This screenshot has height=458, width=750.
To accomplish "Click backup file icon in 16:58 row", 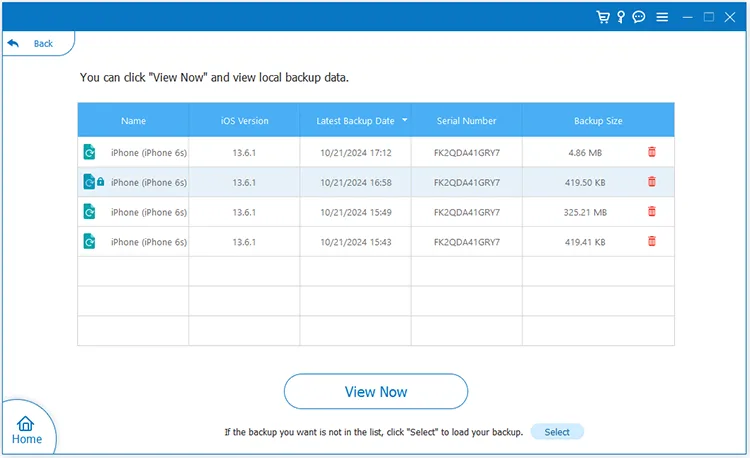I will (89, 182).
